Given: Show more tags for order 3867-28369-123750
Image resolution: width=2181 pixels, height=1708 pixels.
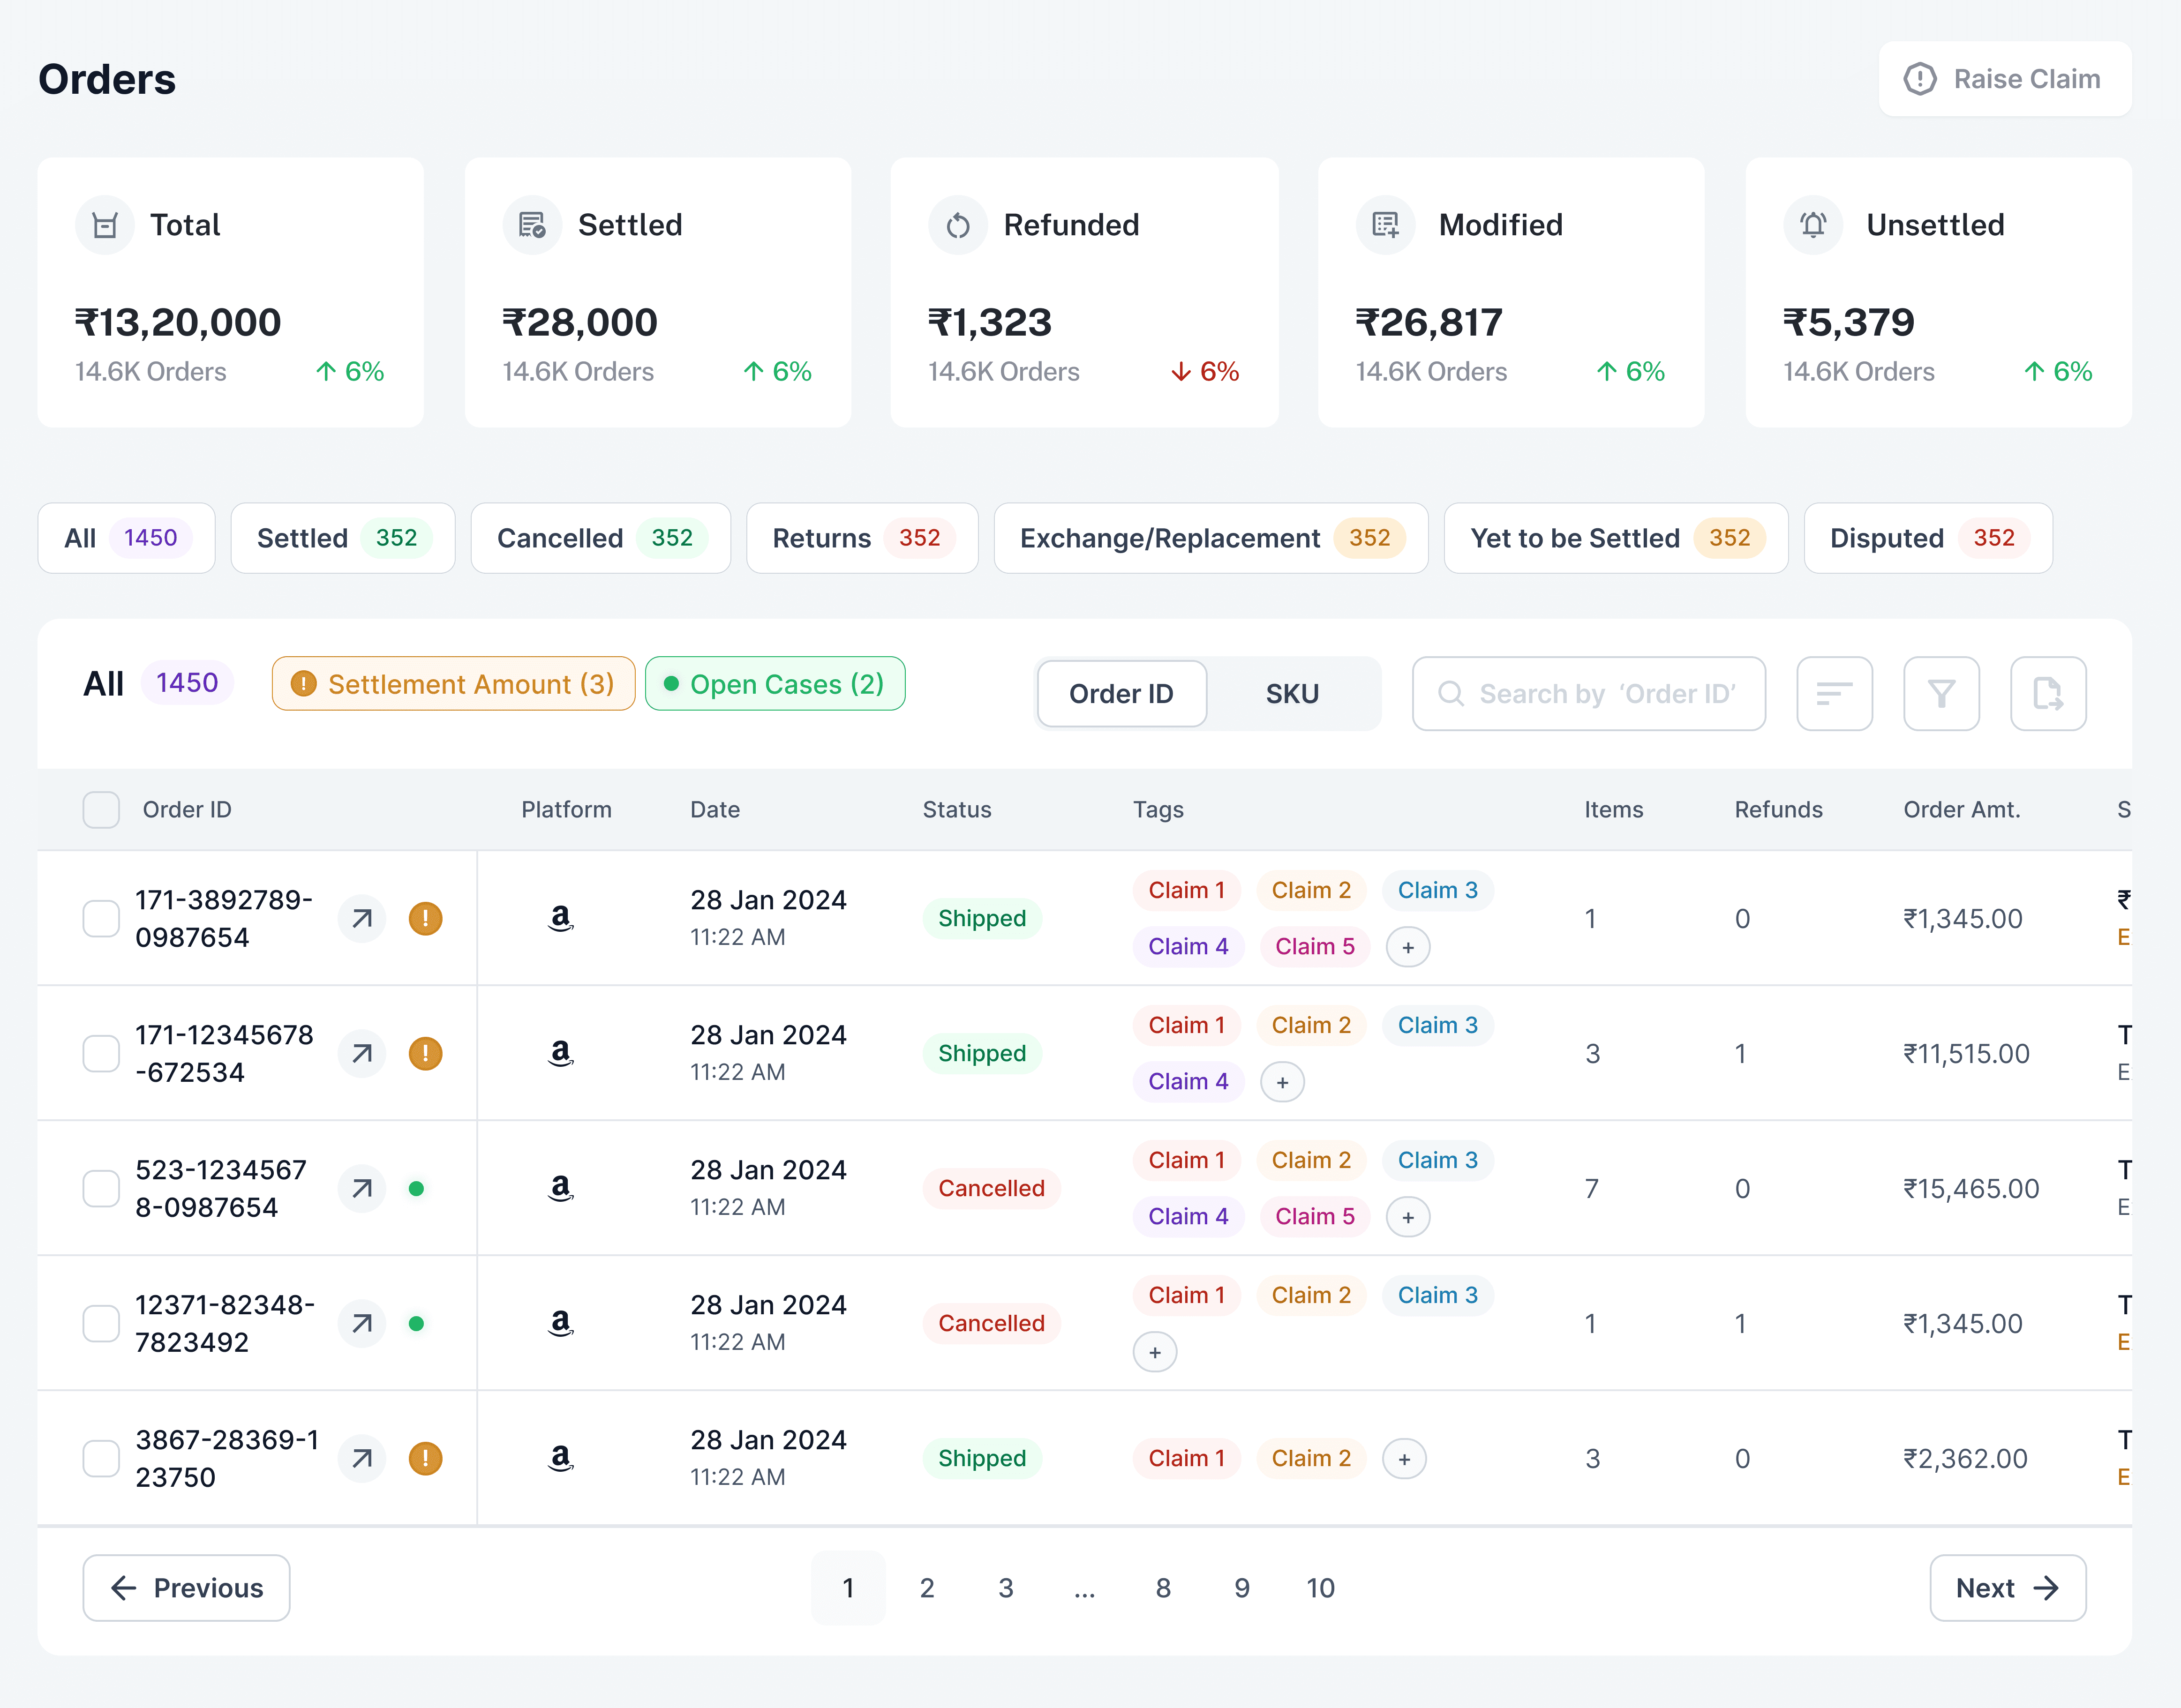Looking at the screenshot, I should point(1403,1459).
